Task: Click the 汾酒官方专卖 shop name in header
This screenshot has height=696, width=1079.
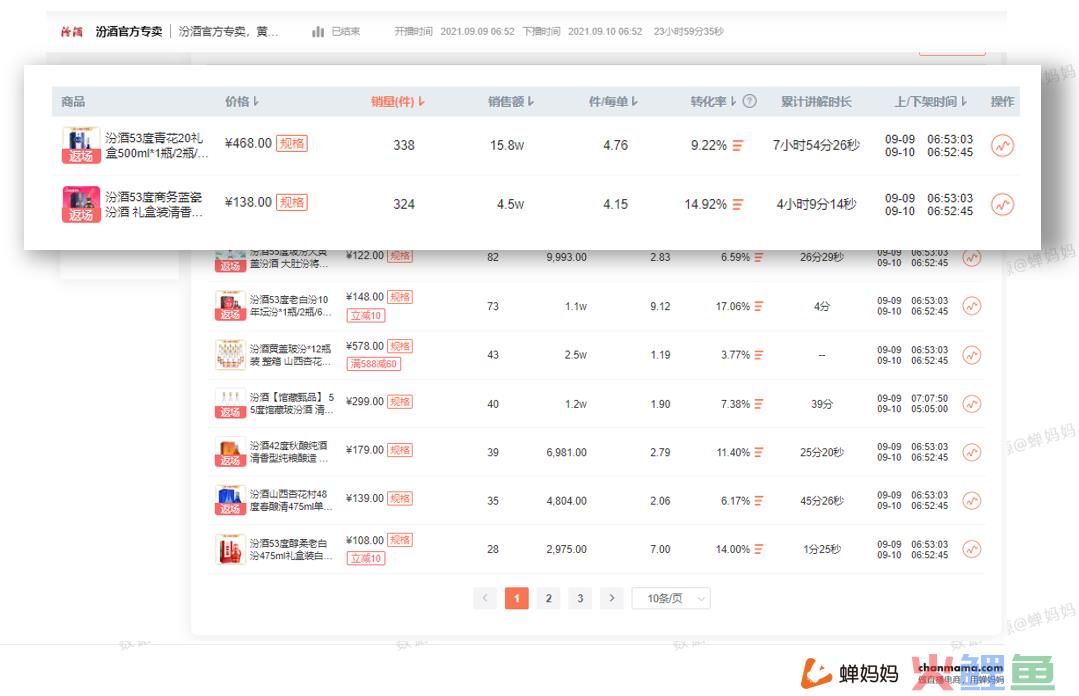Action: pos(129,32)
